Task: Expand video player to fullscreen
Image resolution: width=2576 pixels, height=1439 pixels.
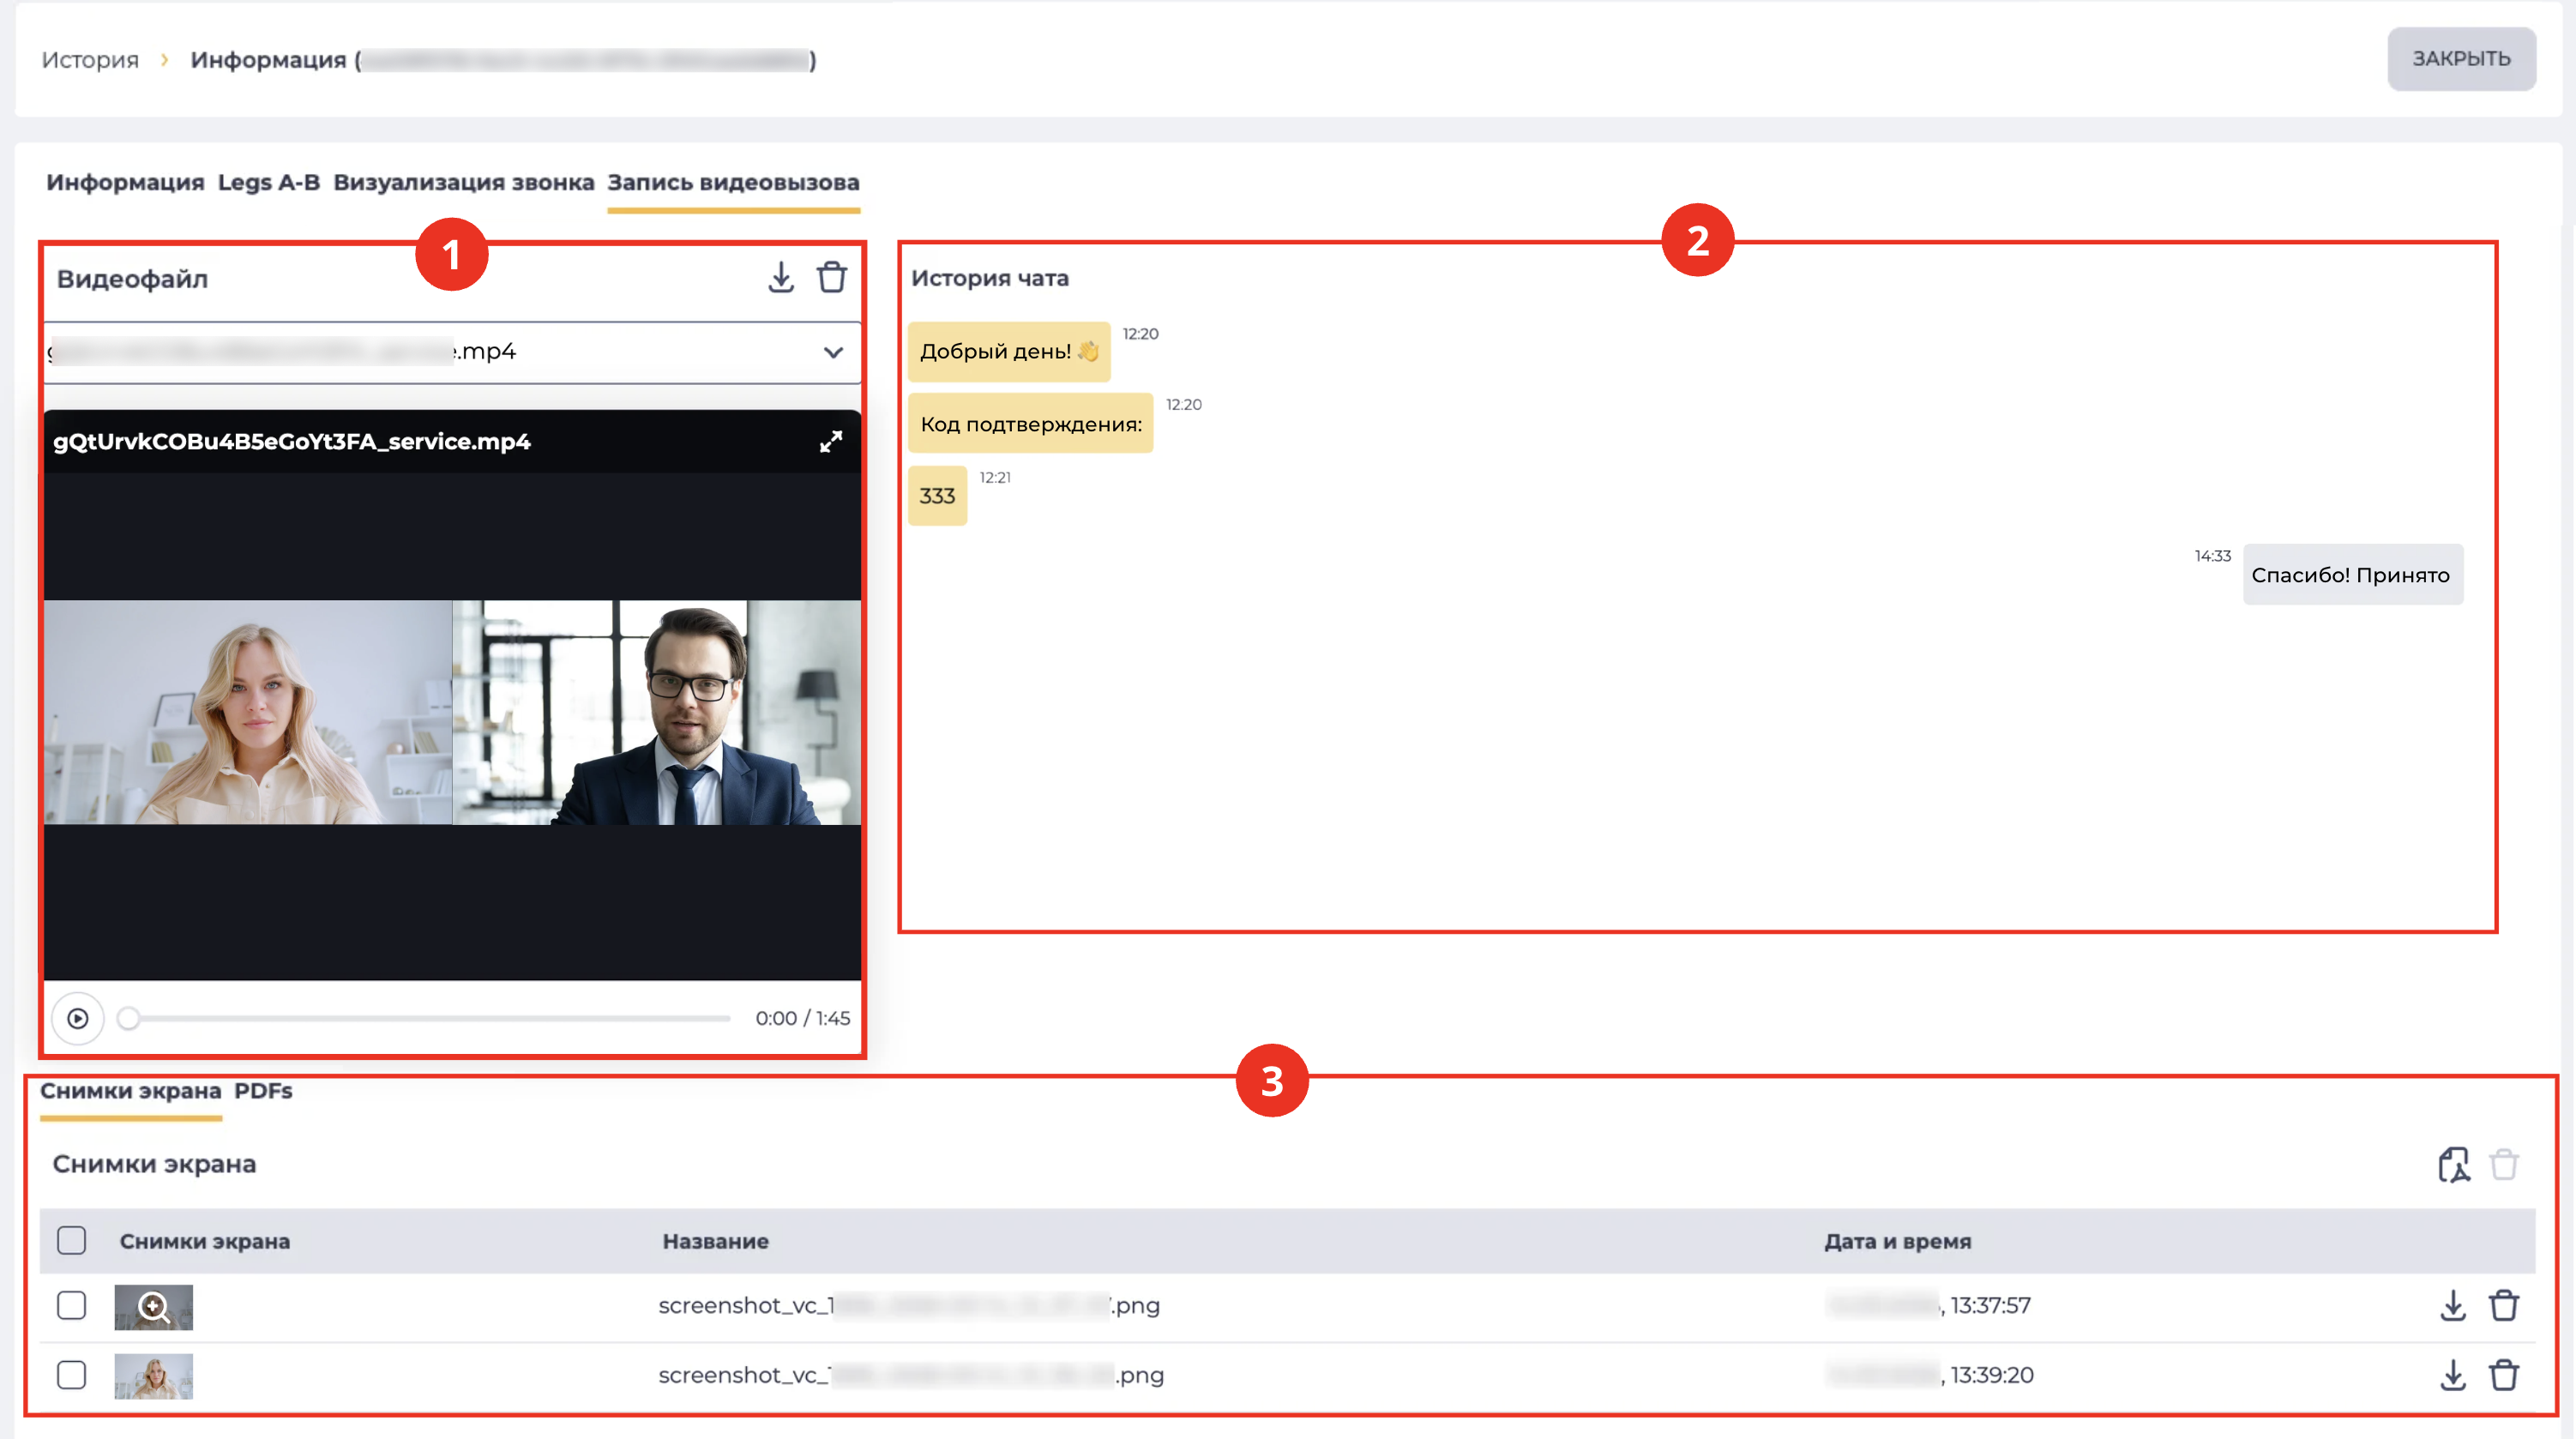Action: (831, 441)
